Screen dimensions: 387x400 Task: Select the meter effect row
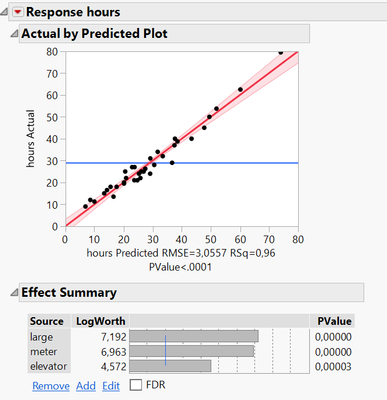(x=191, y=352)
